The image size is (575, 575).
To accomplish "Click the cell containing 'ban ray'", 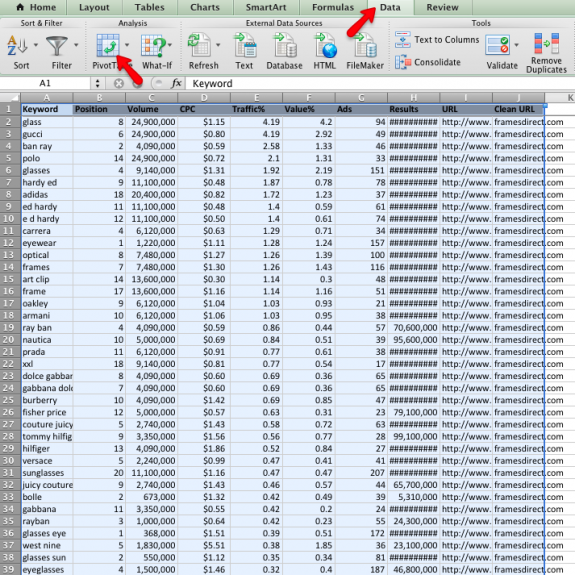I will [47, 146].
